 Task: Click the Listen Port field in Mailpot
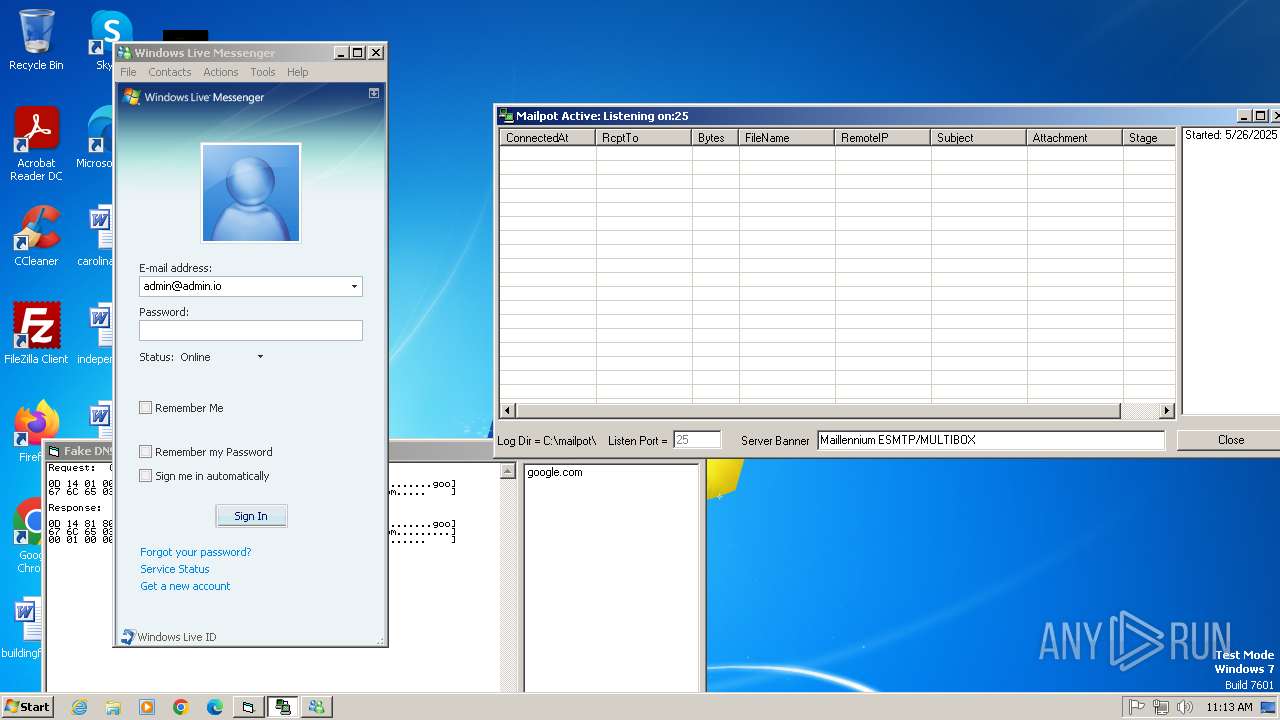(697, 440)
